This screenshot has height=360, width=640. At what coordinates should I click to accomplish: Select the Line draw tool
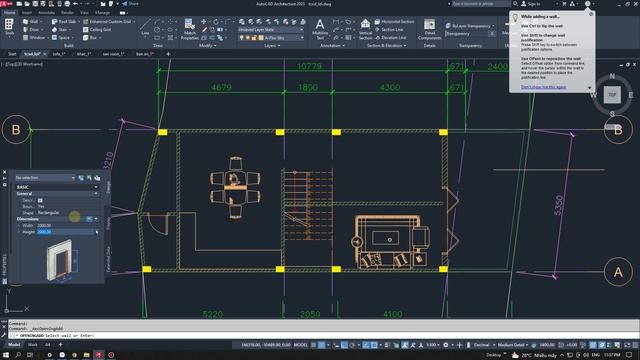[145, 27]
